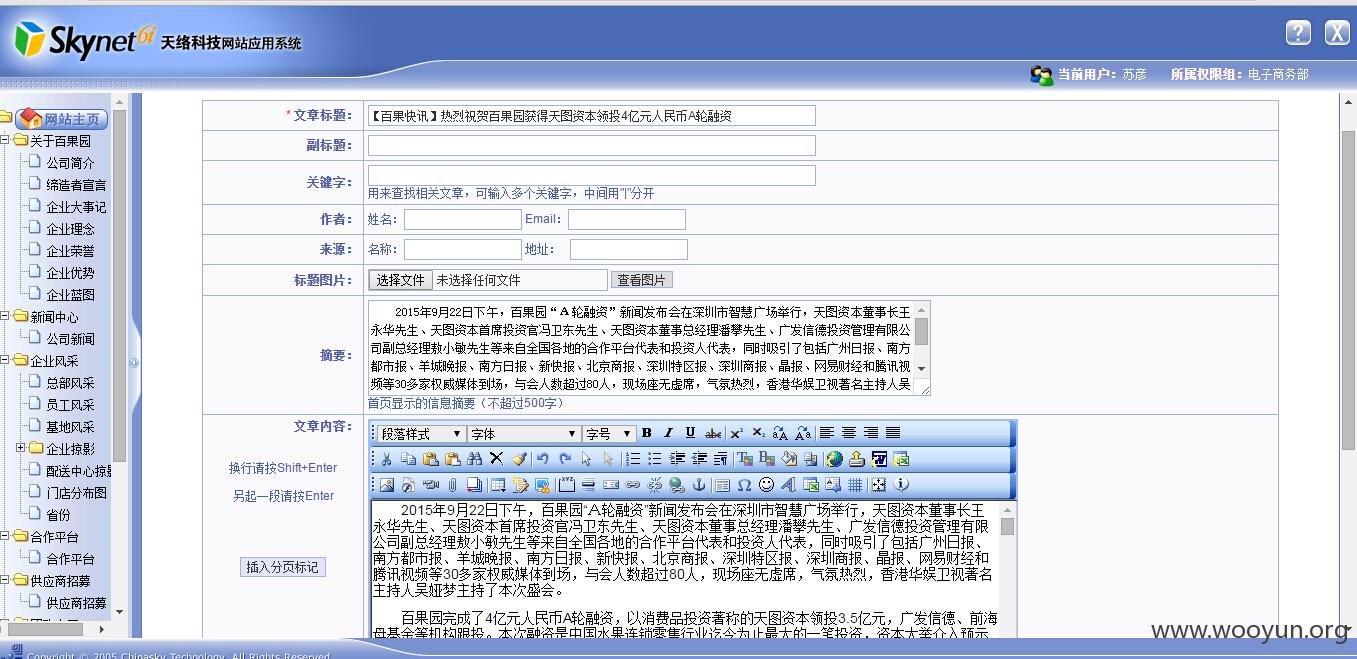Apply subscript formatting

(758, 433)
